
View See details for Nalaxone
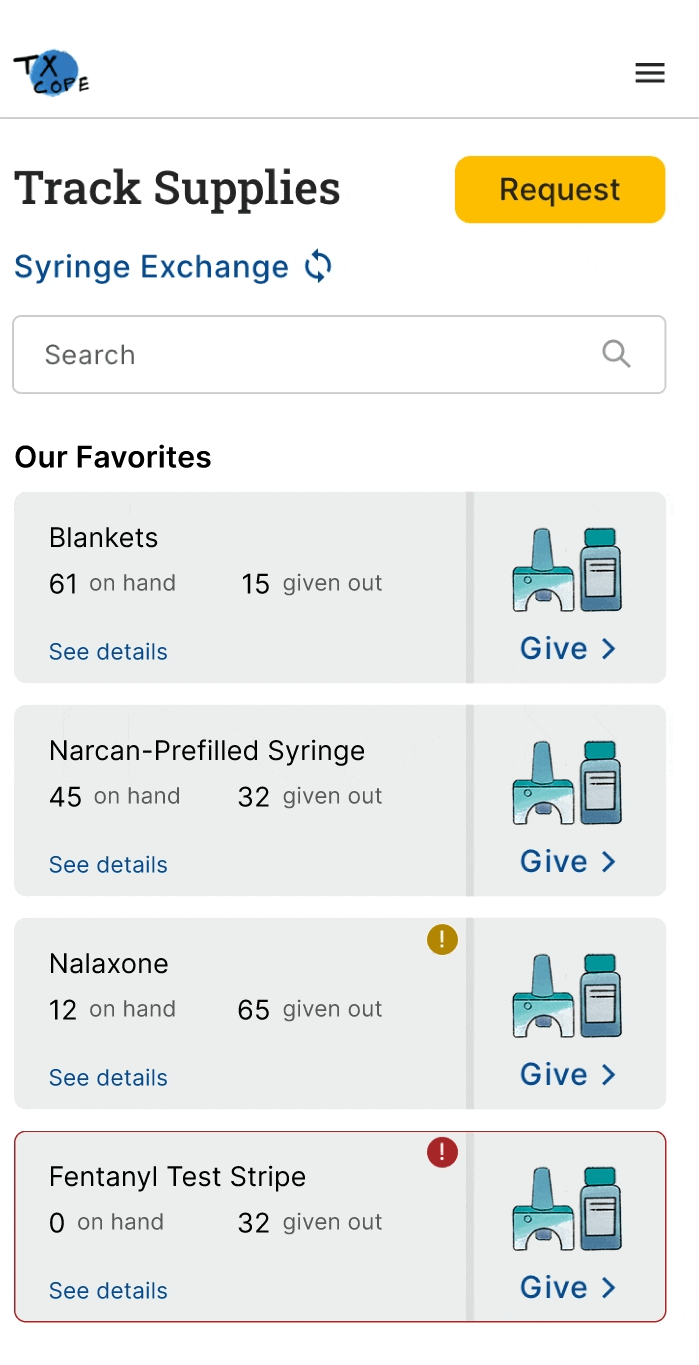108,1078
